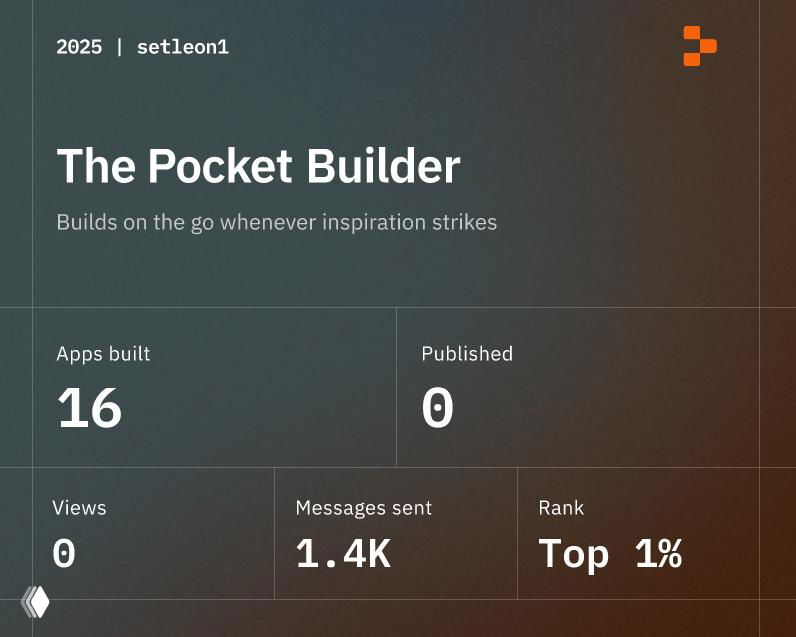The height and width of the screenshot is (637, 796).
Task: Select the year 2025 in the header
Action: 79,47
